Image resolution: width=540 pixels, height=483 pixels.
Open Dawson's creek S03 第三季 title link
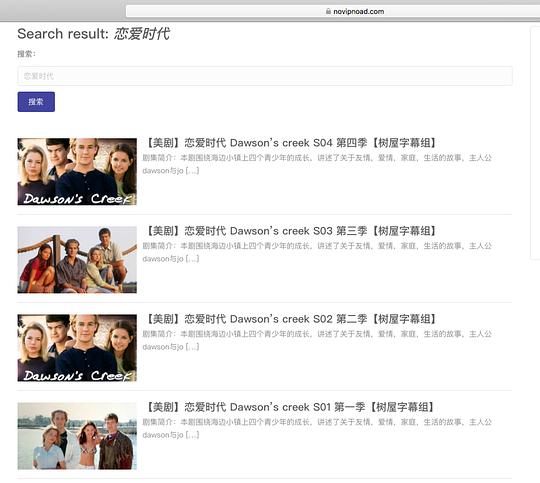click(291, 231)
